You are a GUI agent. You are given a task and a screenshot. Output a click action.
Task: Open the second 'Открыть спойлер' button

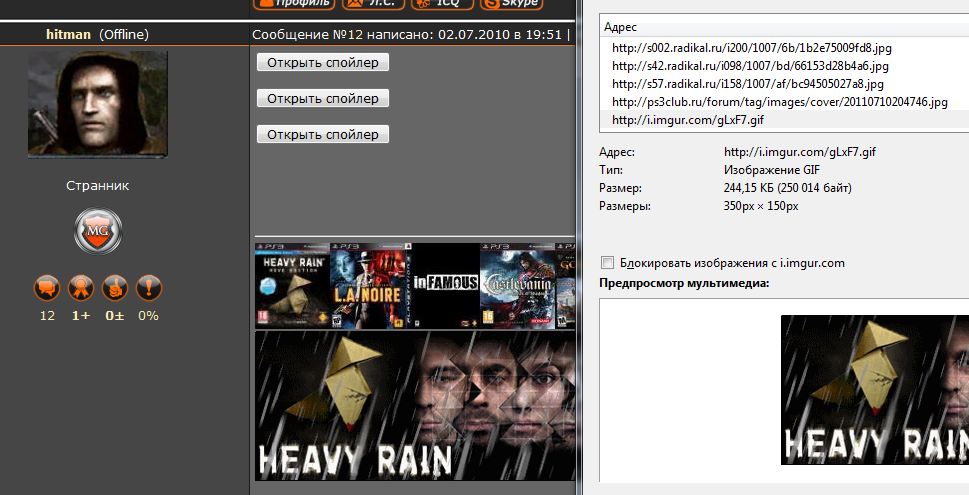click(323, 98)
